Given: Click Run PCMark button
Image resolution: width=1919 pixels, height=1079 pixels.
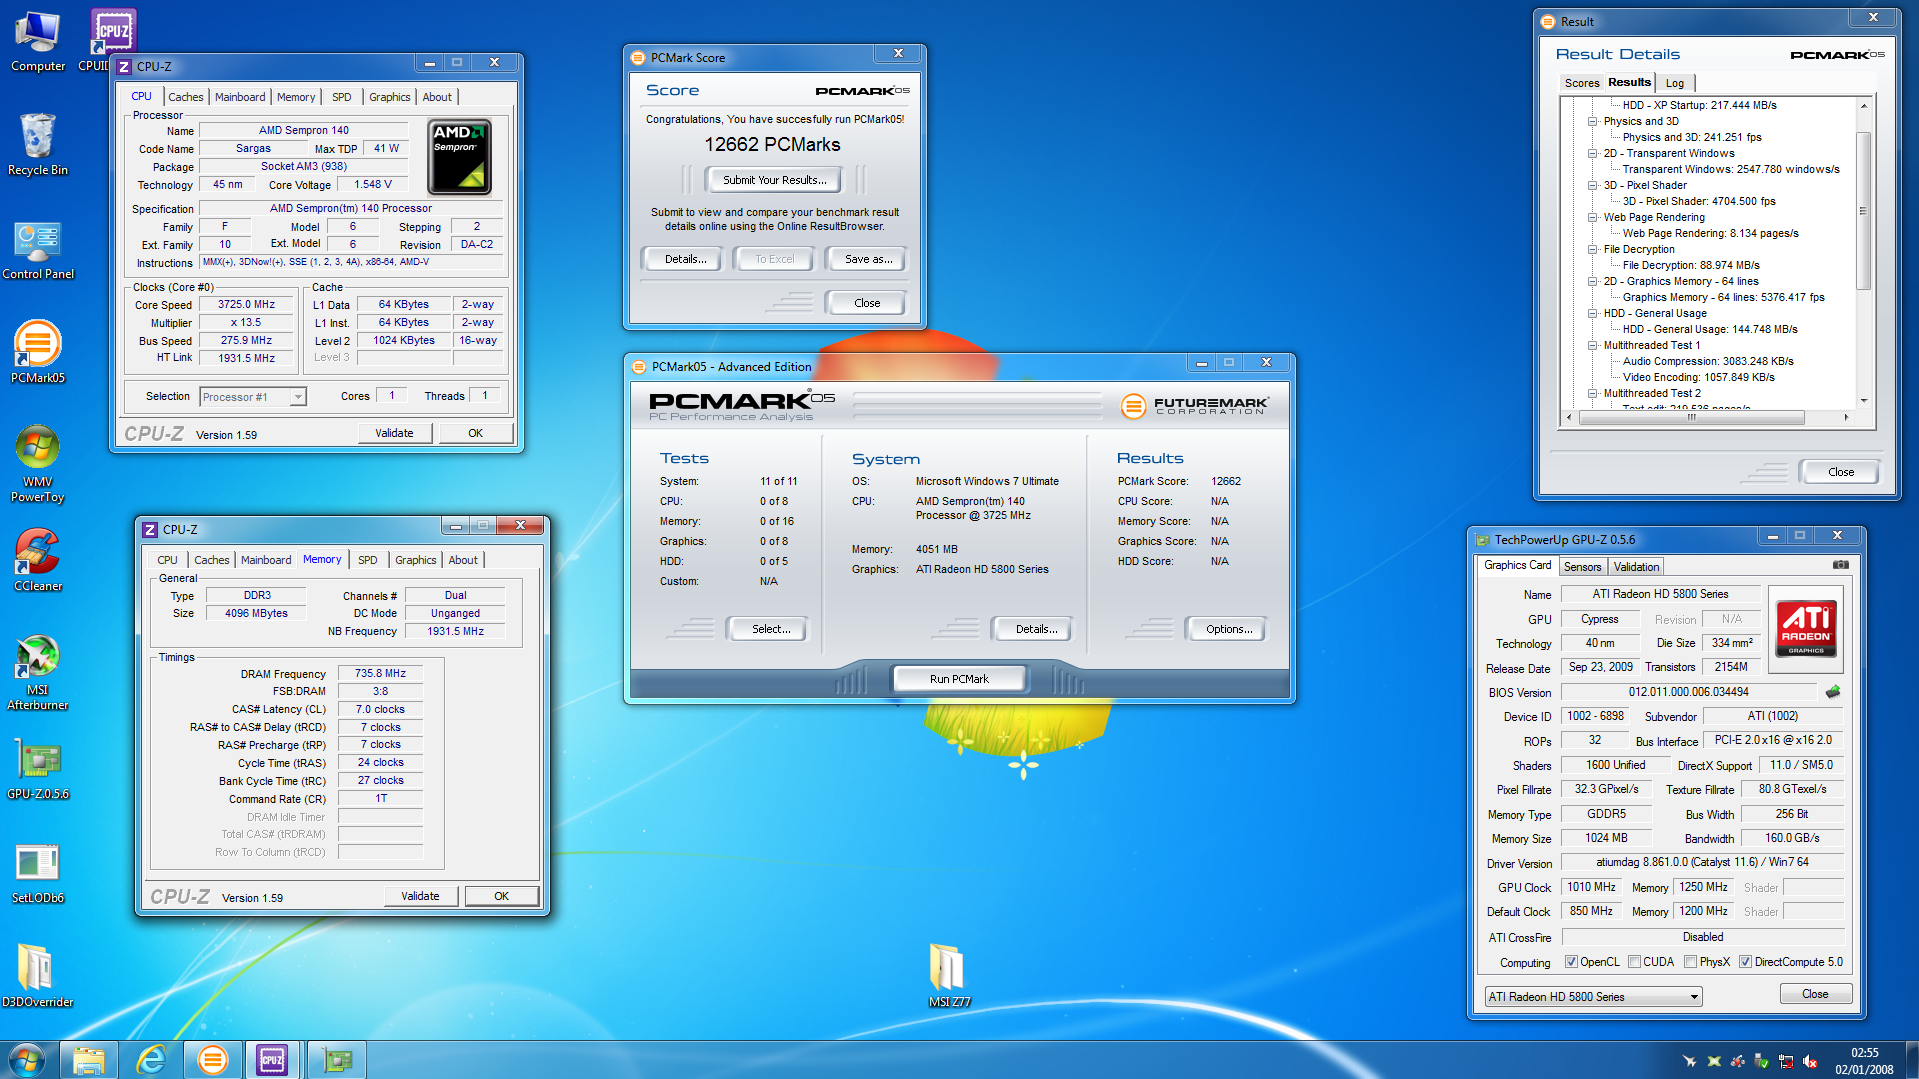Looking at the screenshot, I should pyautogui.click(x=958, y=679).
